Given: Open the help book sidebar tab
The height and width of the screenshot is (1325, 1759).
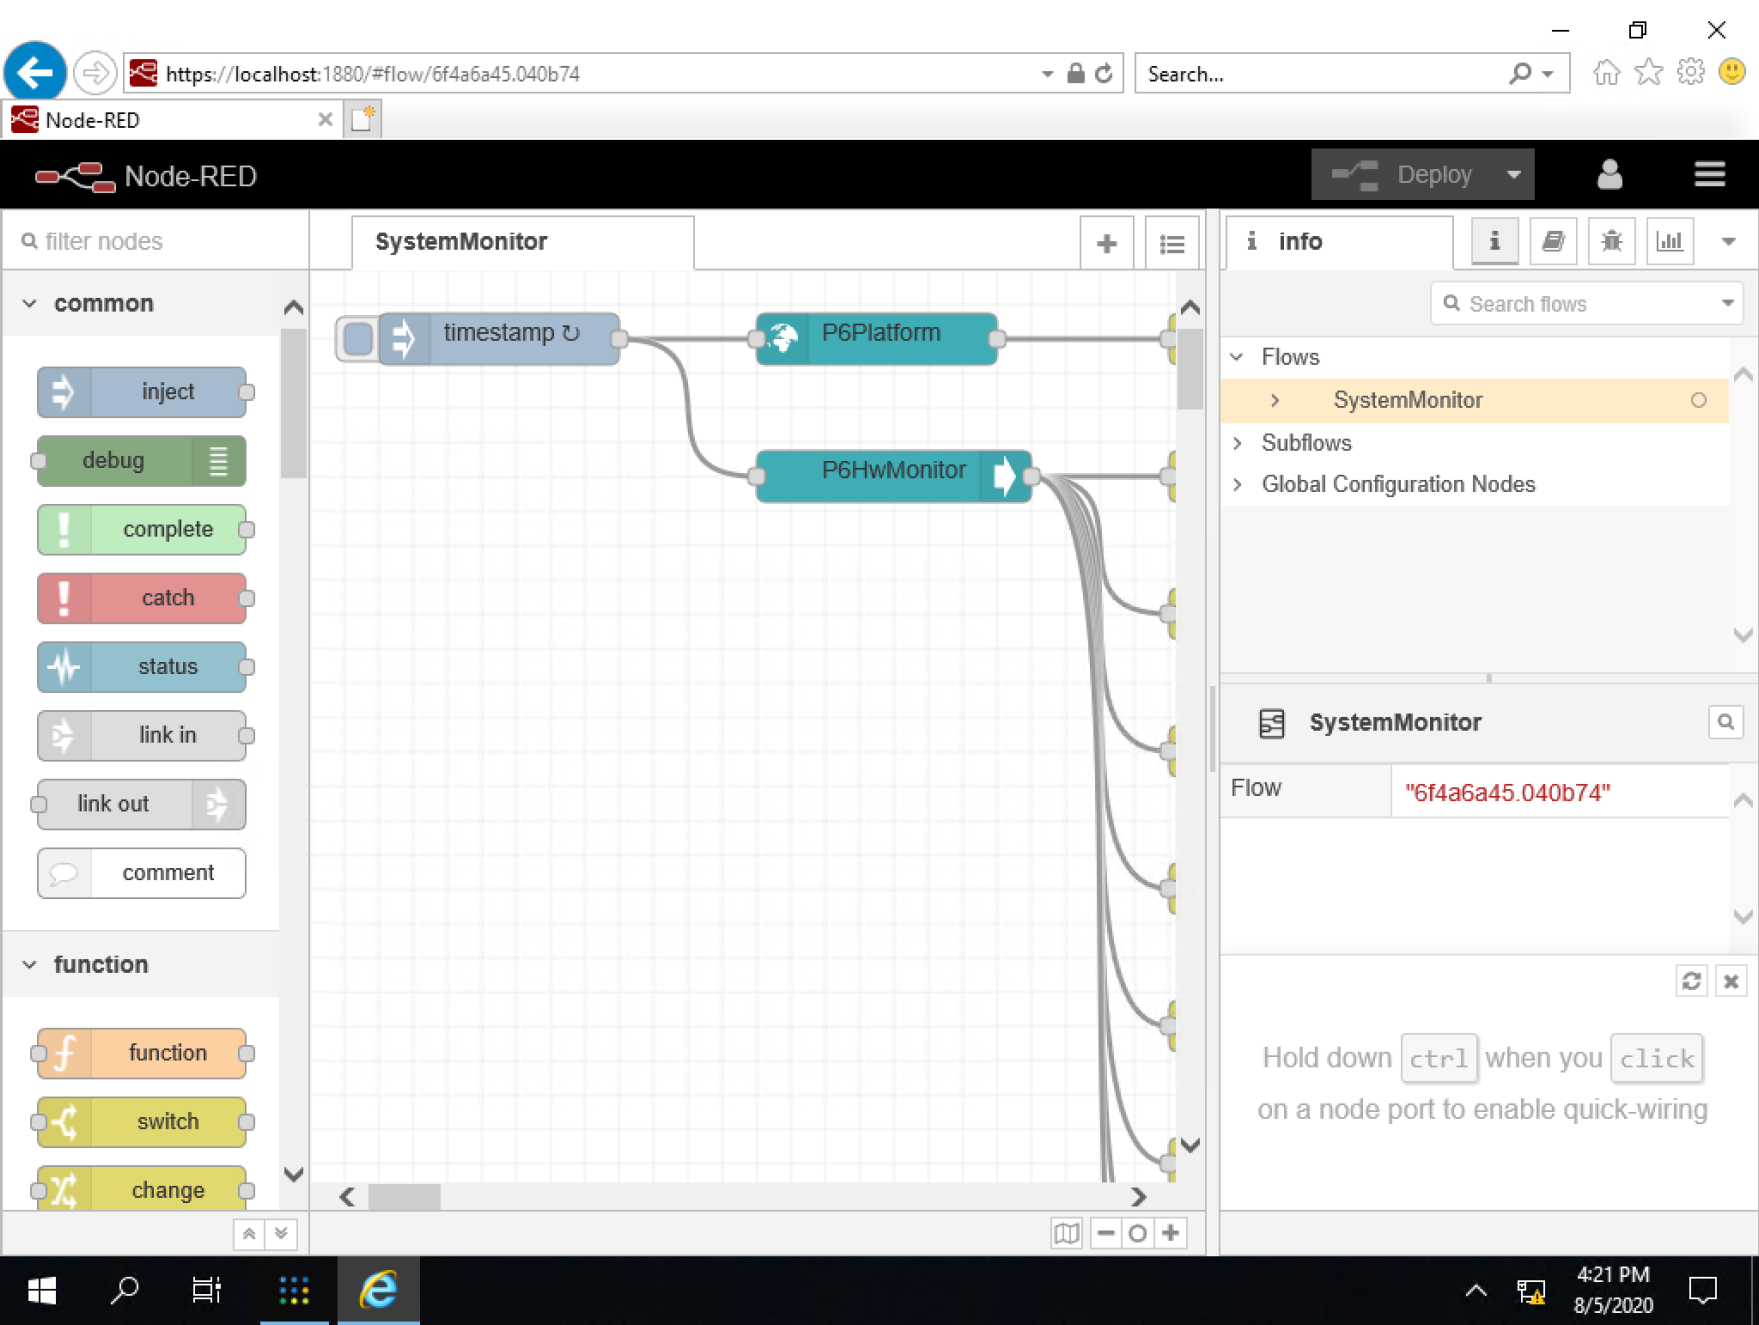Looking at the screenshot, I should coord(1553,241).
